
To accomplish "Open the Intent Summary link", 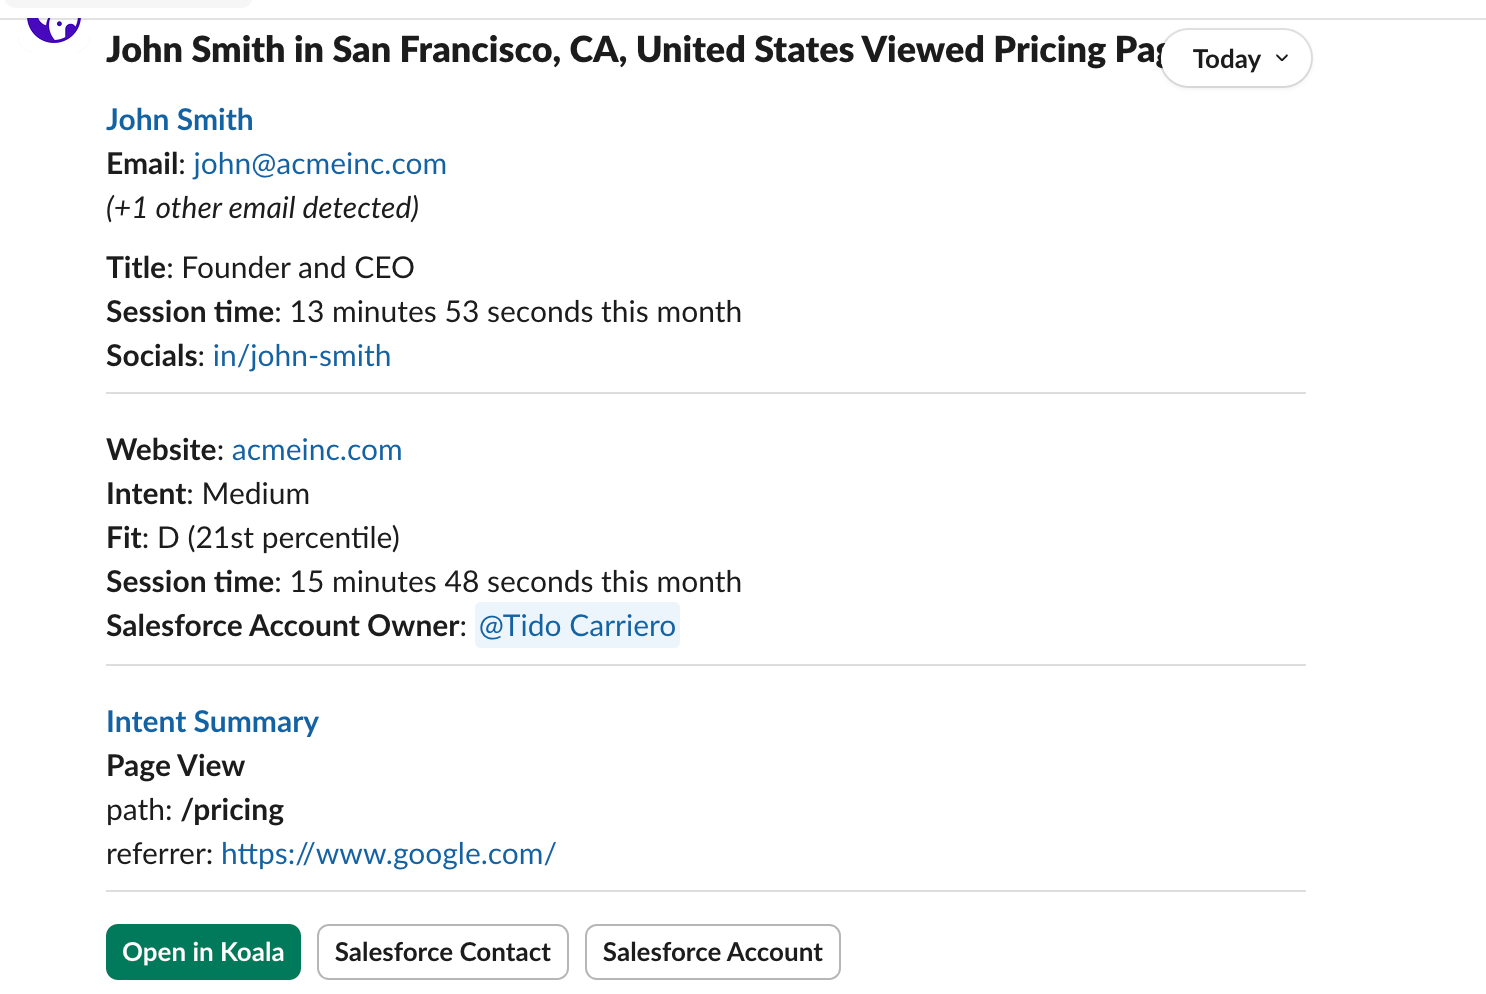I will point(213,722).
